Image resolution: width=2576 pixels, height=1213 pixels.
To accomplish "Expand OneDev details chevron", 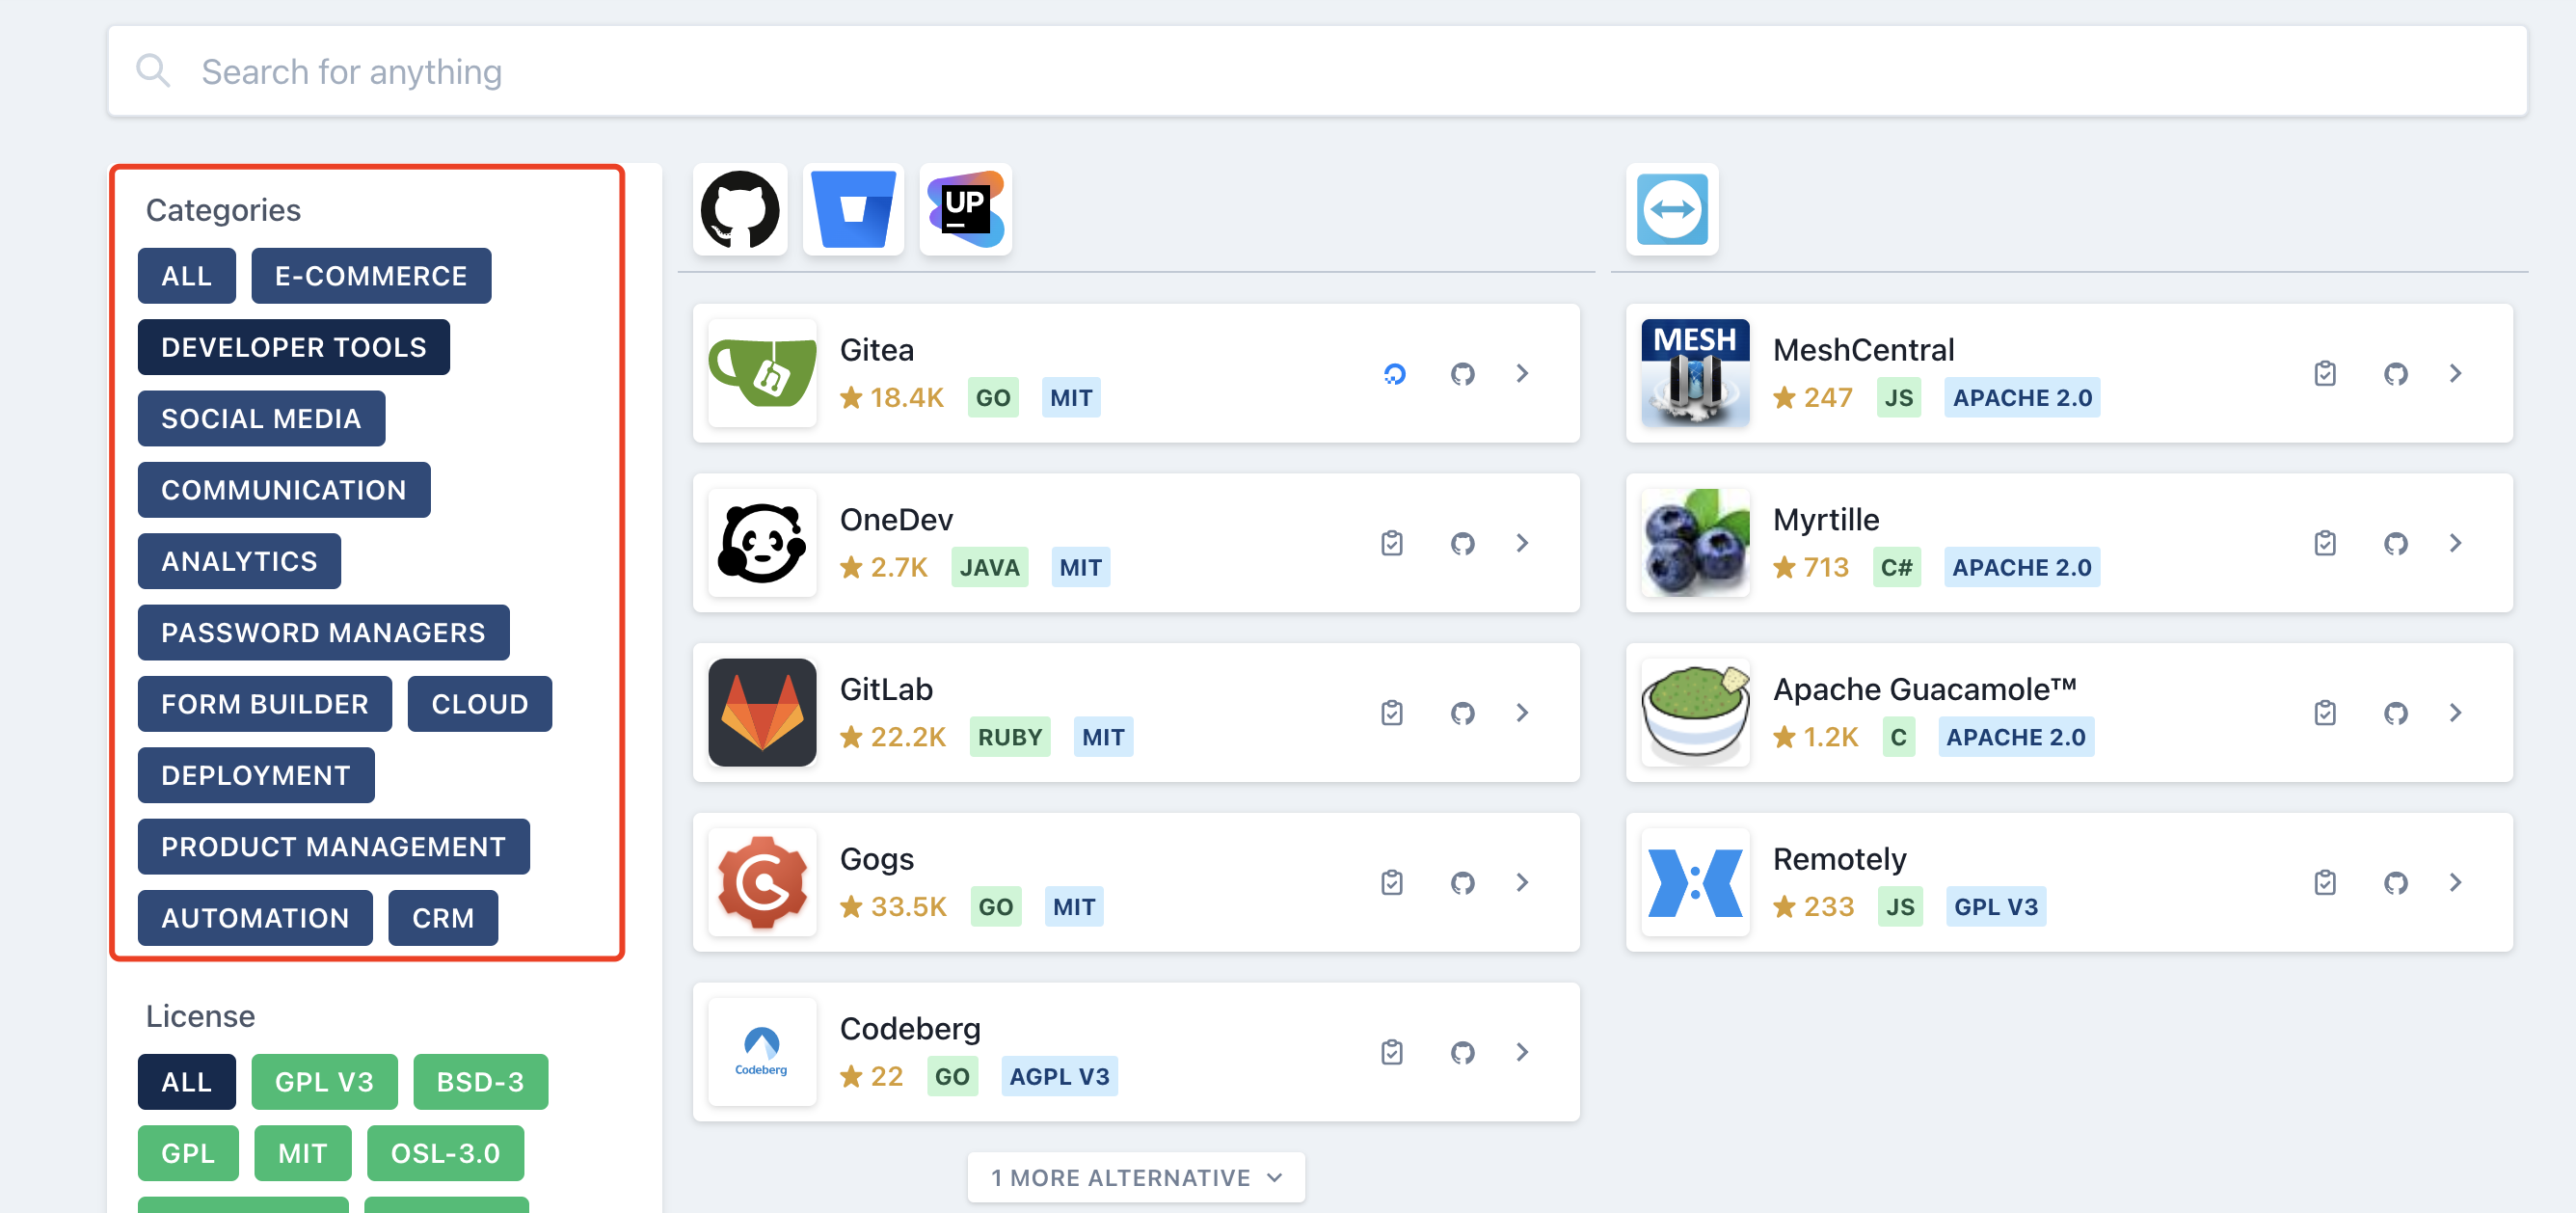I will (x=1522, y=543).
